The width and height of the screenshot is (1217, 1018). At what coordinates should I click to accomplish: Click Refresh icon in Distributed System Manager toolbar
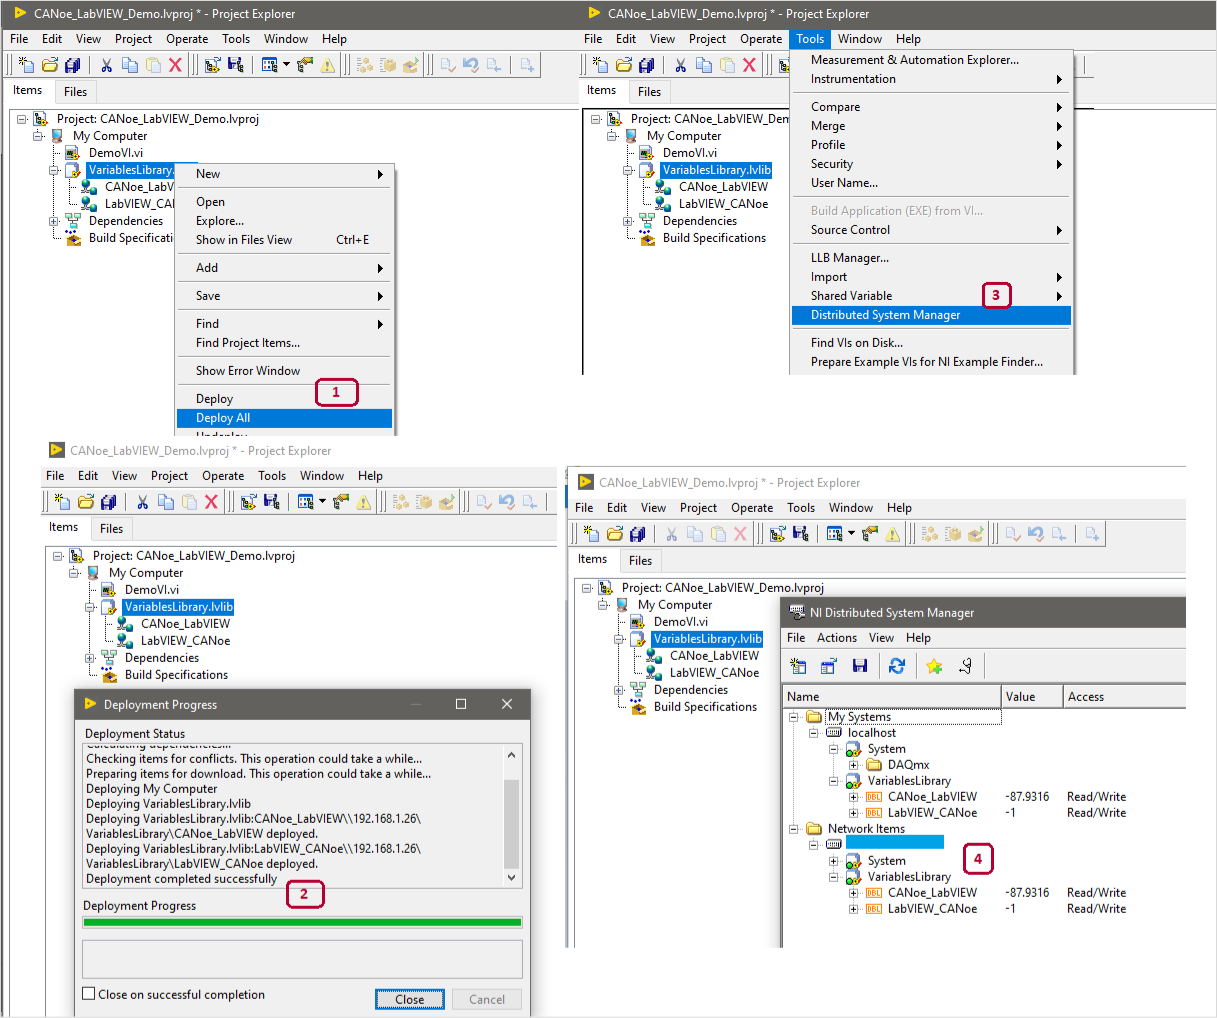pos(896,666)
